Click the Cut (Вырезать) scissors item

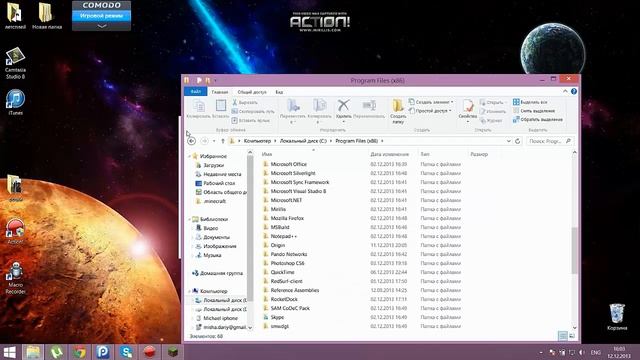point(245,102)
